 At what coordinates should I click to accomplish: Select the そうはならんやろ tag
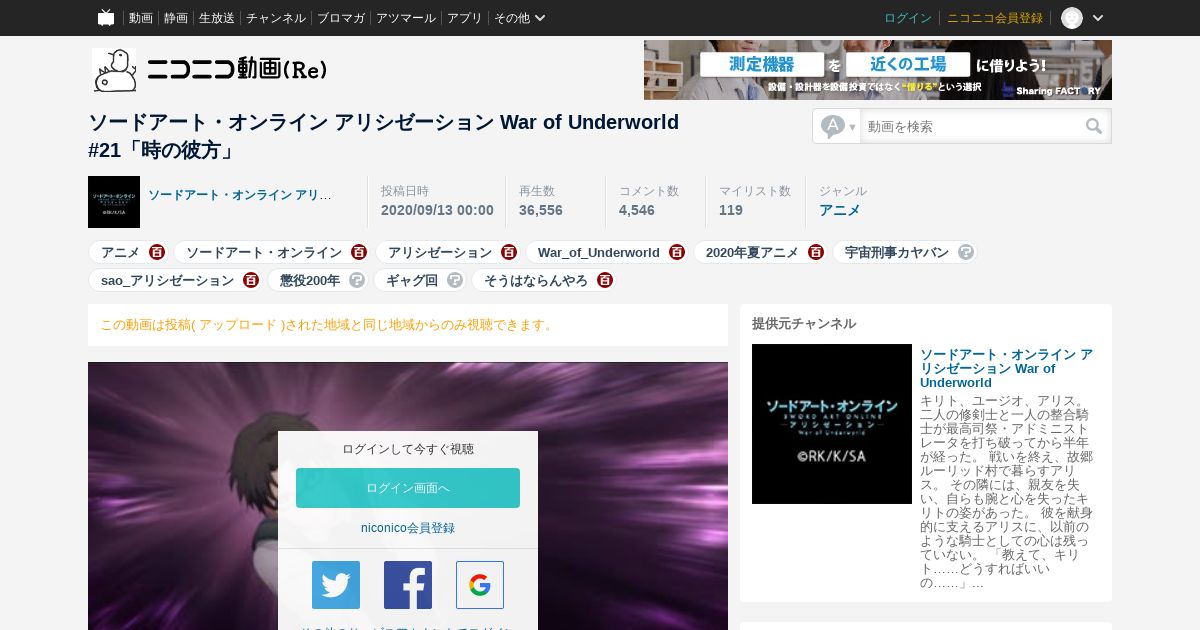coord(536,280)
